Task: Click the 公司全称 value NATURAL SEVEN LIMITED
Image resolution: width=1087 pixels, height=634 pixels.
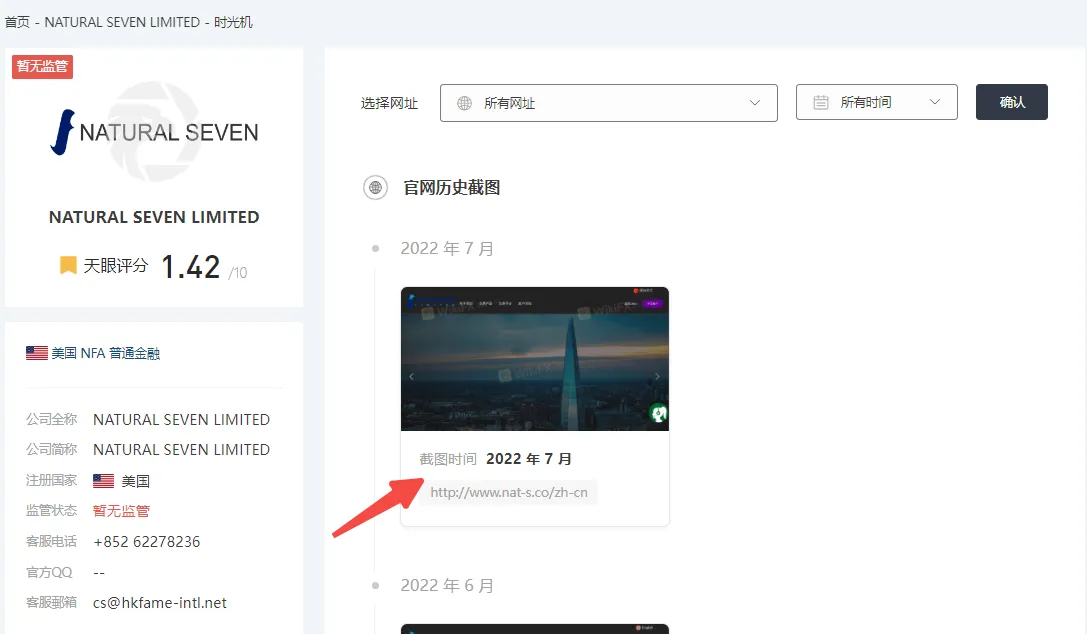Action: pyautogui.click(x=181, y=420)
